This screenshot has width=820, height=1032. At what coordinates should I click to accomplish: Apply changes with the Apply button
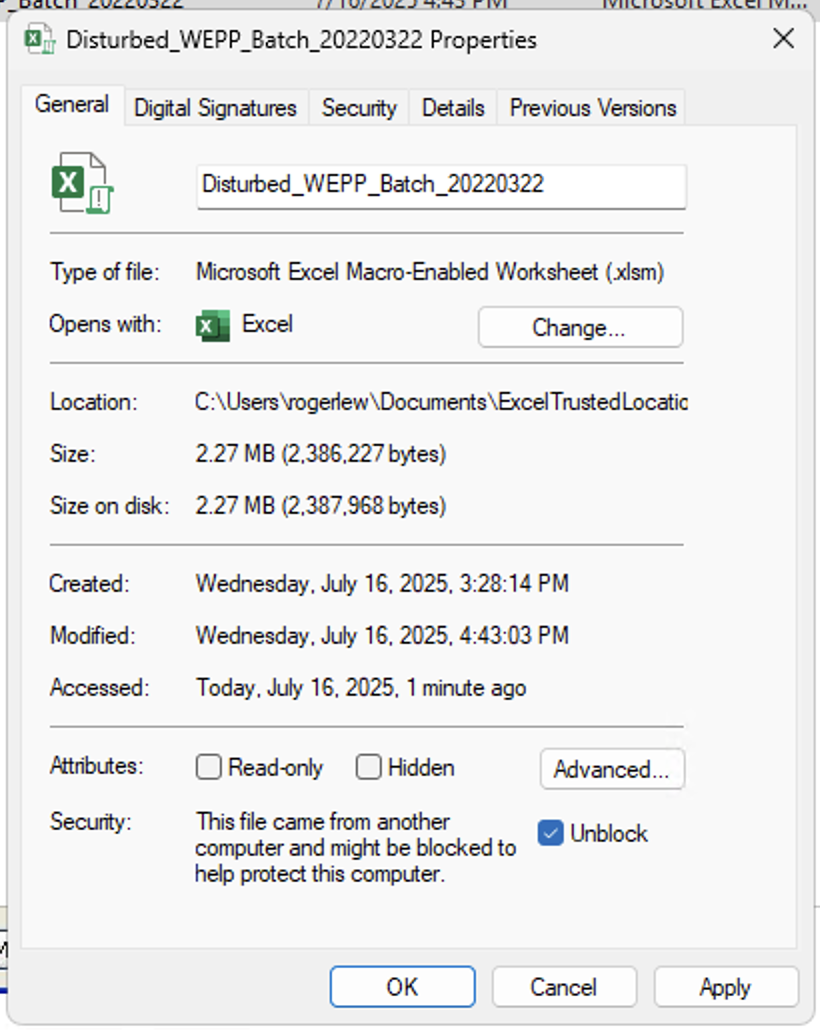click(725, 987)
